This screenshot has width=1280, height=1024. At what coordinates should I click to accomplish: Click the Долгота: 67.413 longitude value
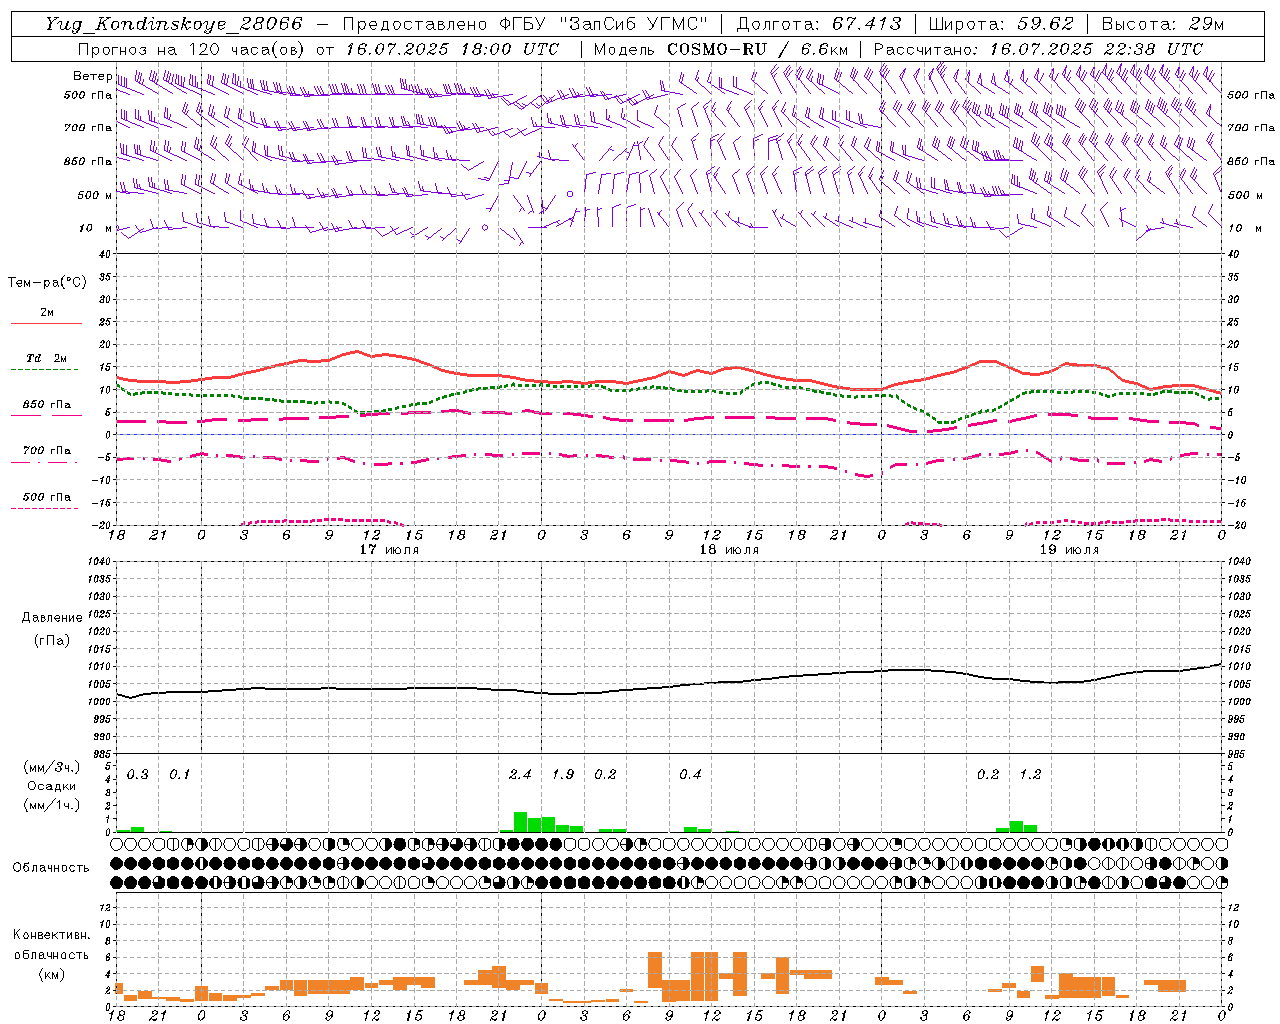(819, 24)
